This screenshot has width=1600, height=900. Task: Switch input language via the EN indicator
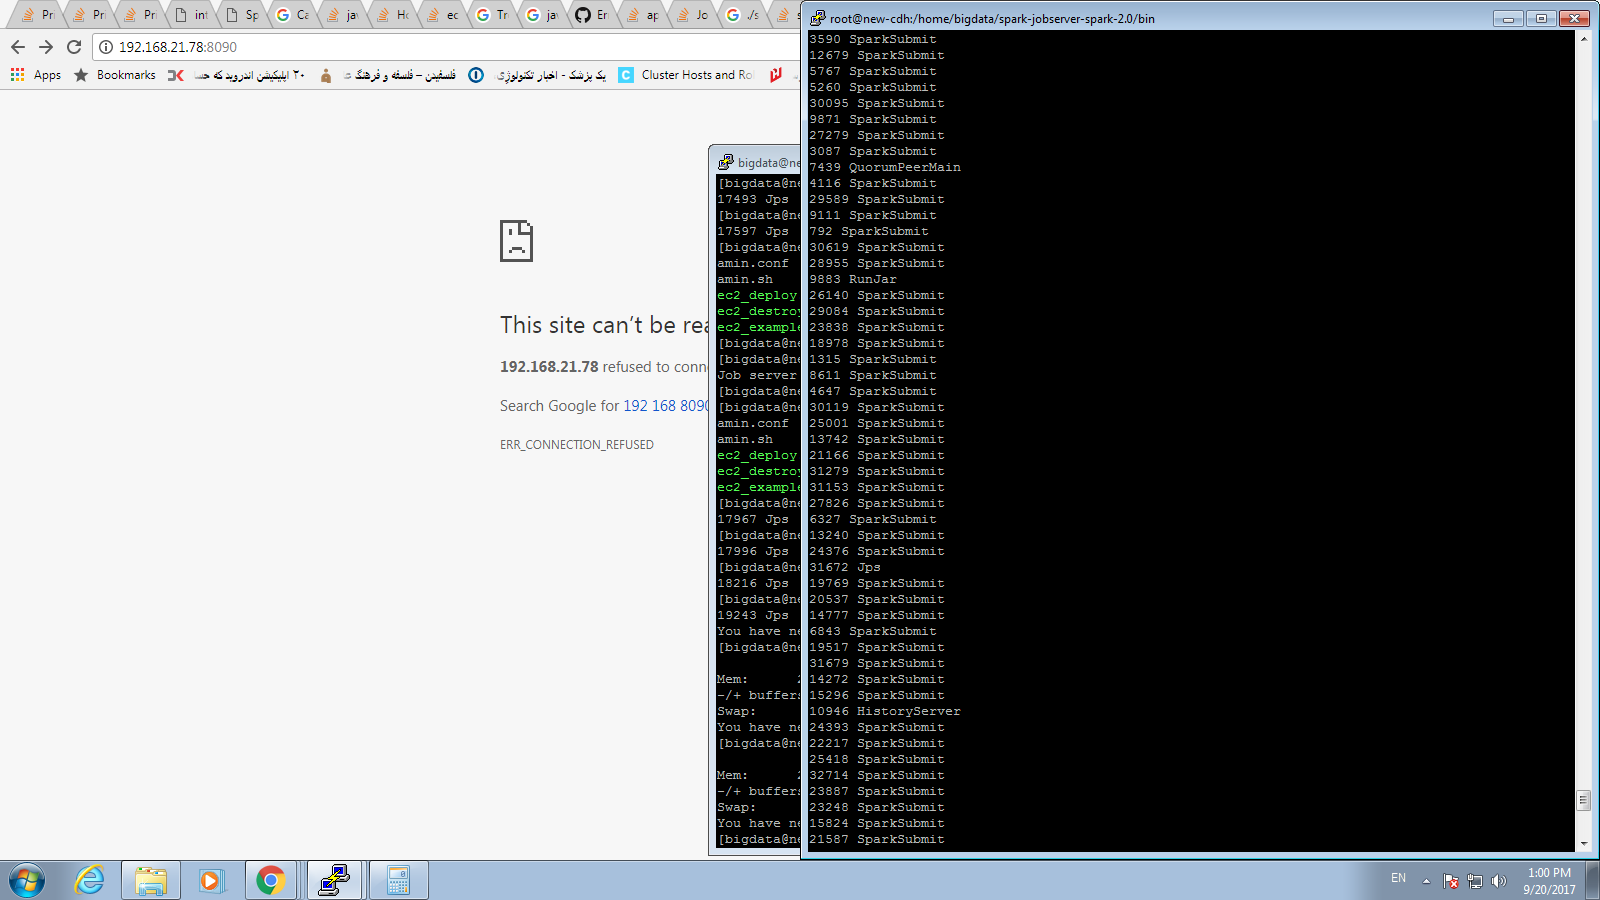(x=1398, y=880)
